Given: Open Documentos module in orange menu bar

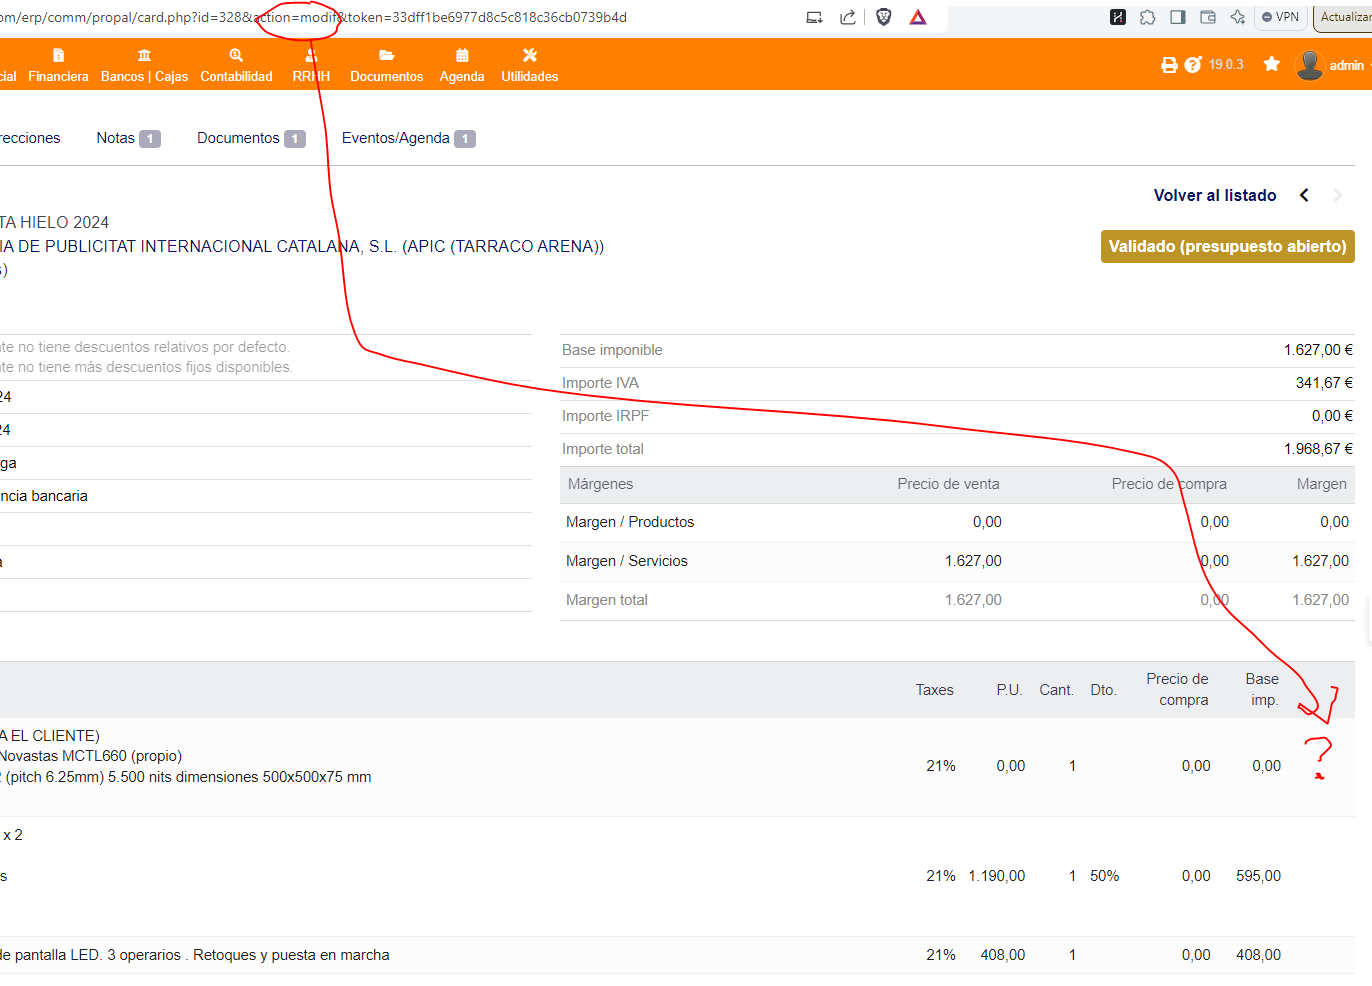Looking at the screenshot, I should (x=386, y=66).
